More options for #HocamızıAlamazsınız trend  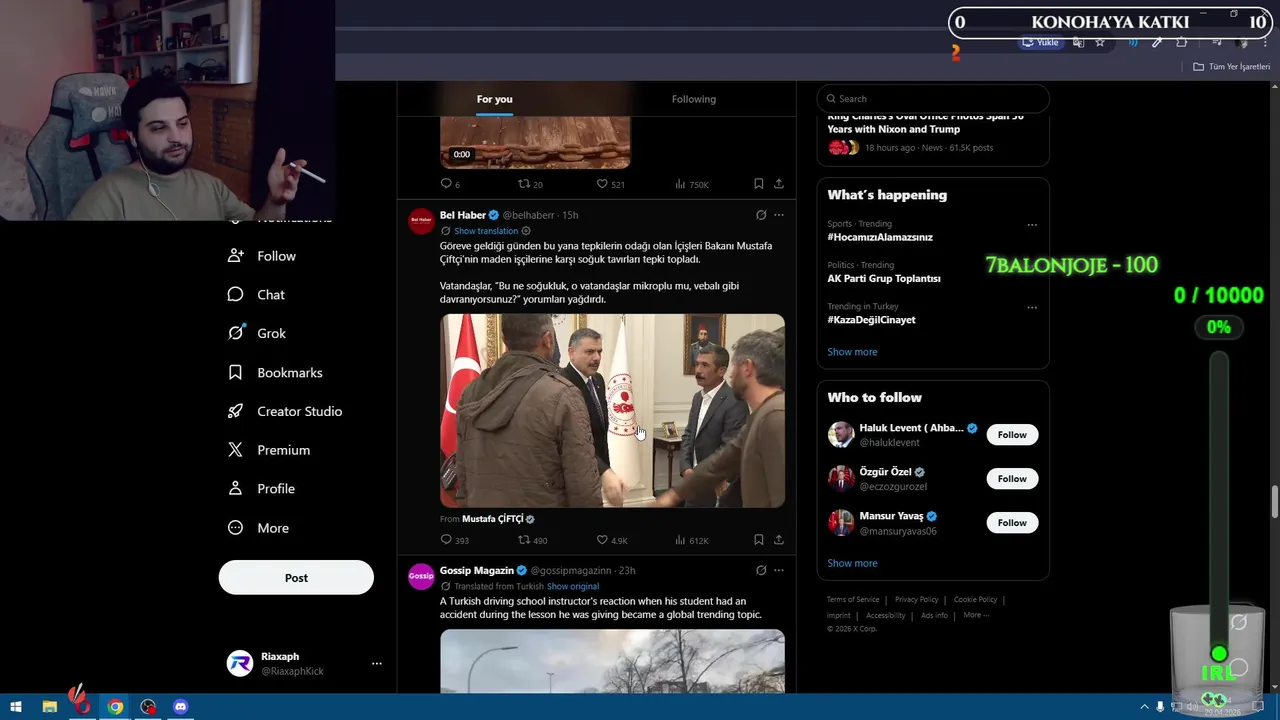[1032, 225]
